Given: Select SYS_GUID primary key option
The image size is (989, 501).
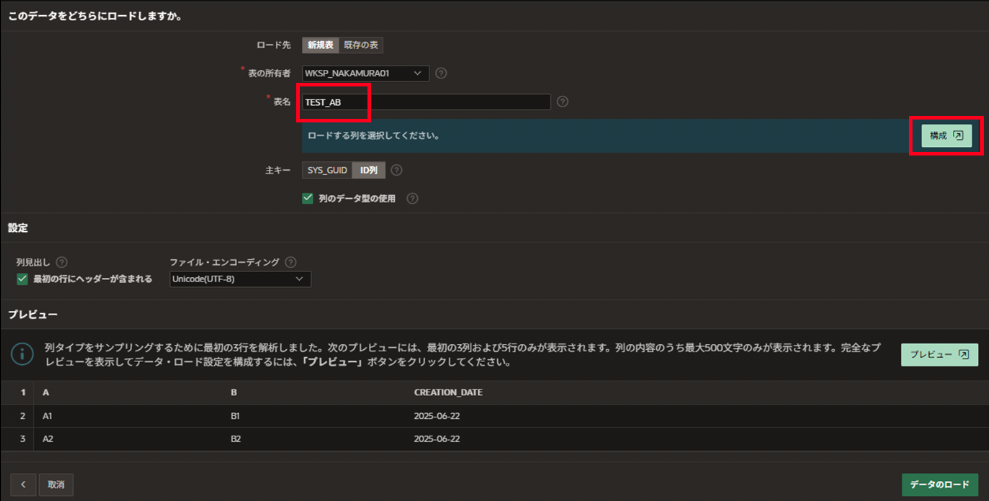Looking at the screenshot, I should pyautogui.click(x=327, y=171).
